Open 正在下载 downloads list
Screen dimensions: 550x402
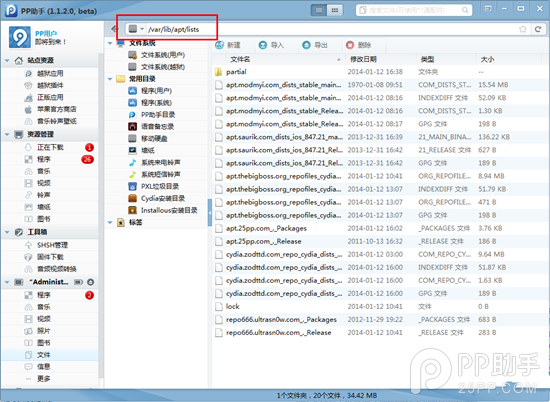pos(50,147)
